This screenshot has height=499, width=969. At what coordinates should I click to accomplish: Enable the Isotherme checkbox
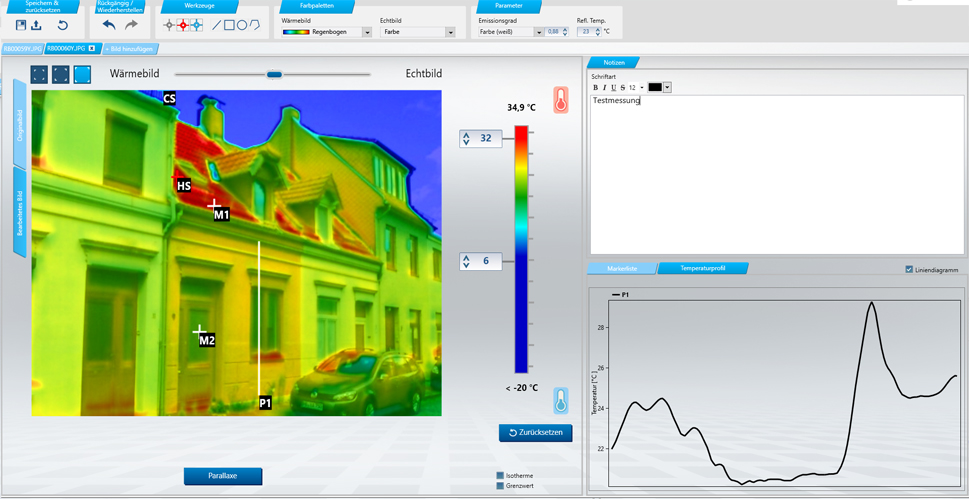[x=501, y=475]
